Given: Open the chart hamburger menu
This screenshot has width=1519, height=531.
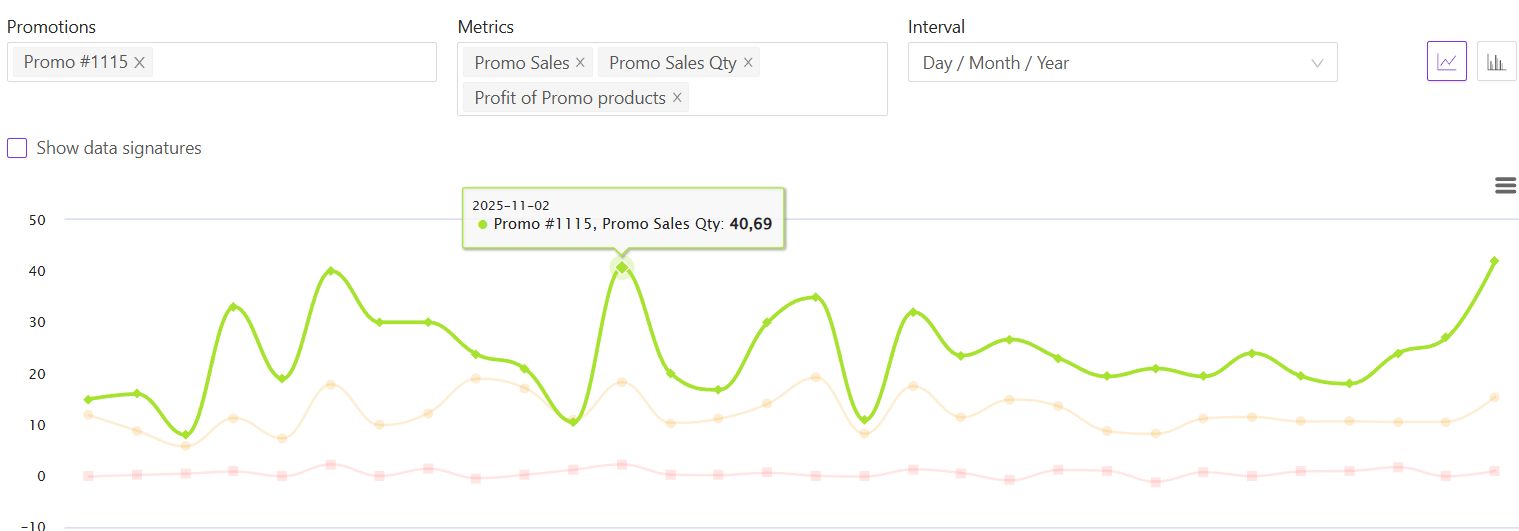Looking at the screenshot, I should 1504,185.
